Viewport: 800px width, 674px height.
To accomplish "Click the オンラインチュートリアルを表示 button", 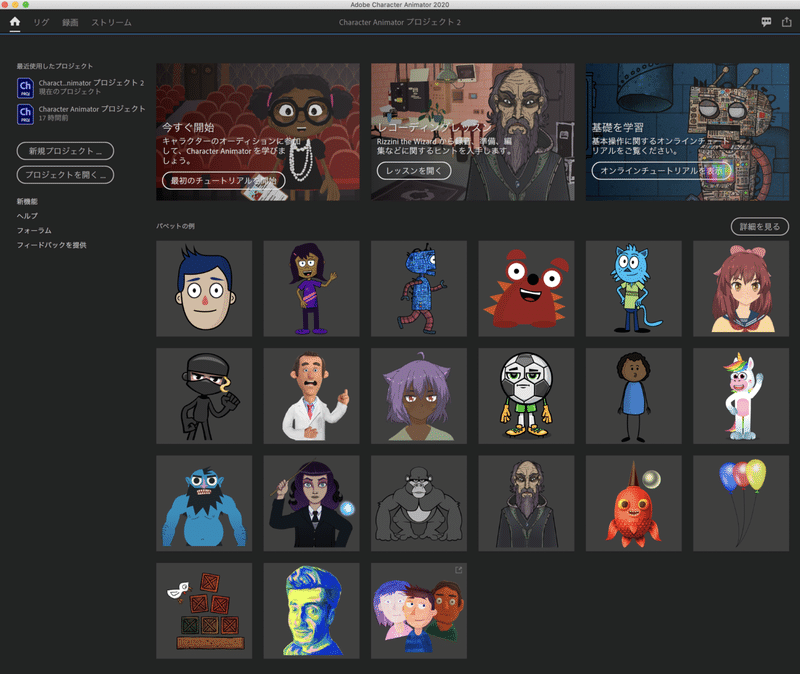I will 661,170.
